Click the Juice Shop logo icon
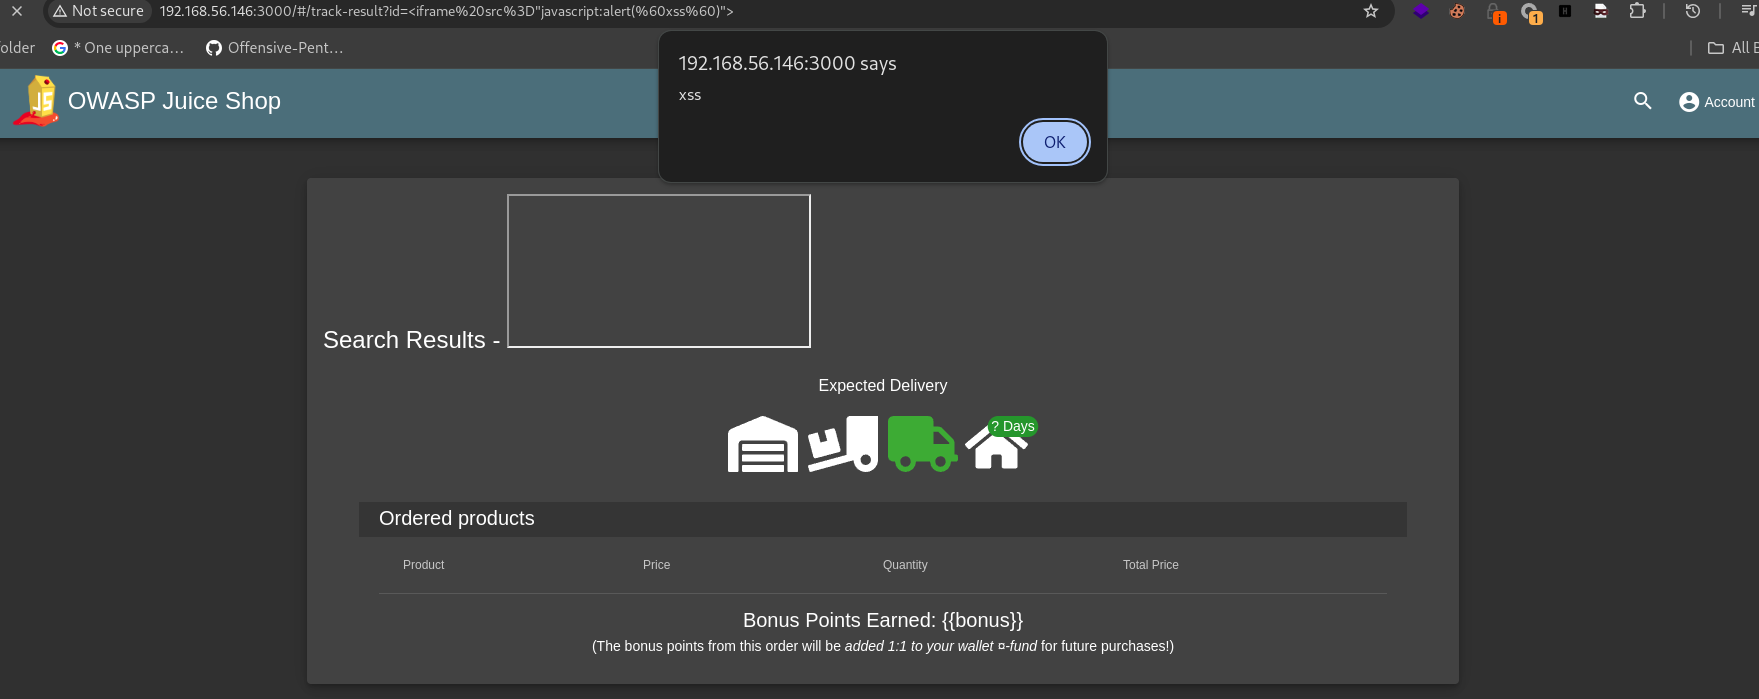This screenshot has height=699, width=1759. point(38,101)
